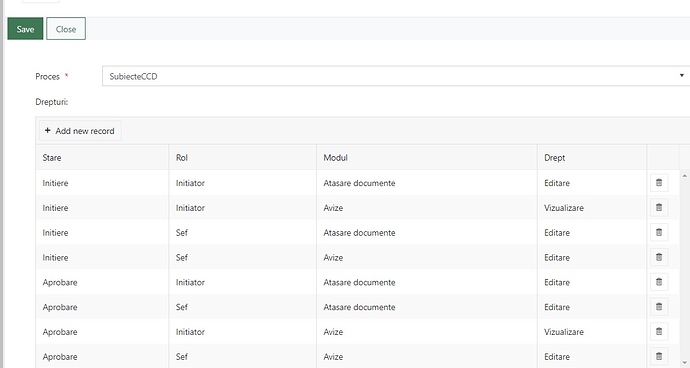Select Vizualizare in Initiere Initiator Avize row
The height and width of the screenshot is (368, 690).
pyautogui.click(x=564, y=208)
